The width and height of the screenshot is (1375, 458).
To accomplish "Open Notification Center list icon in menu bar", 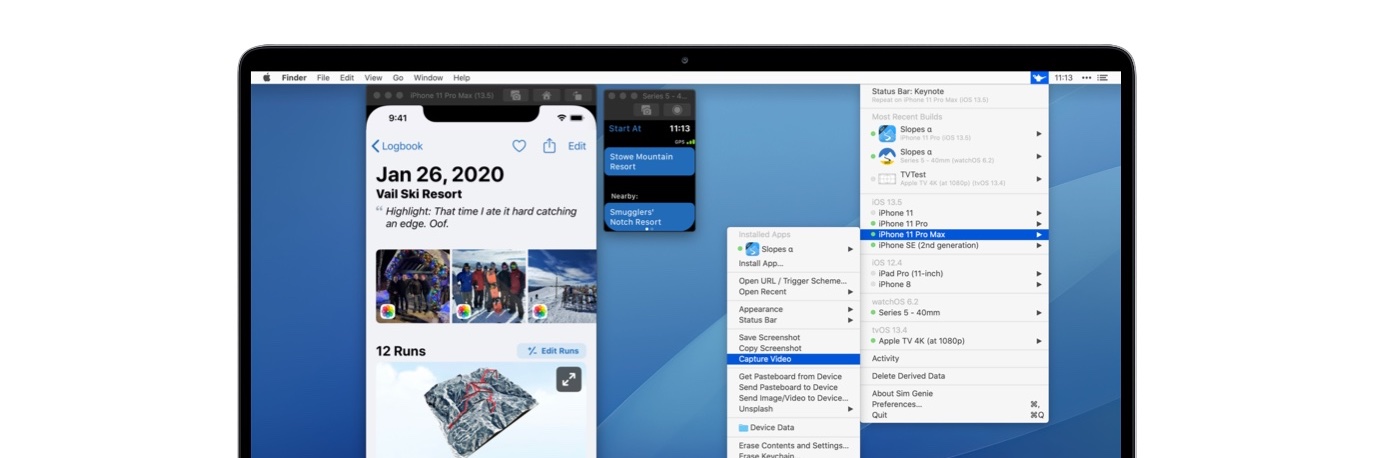I will [1103, 77].
